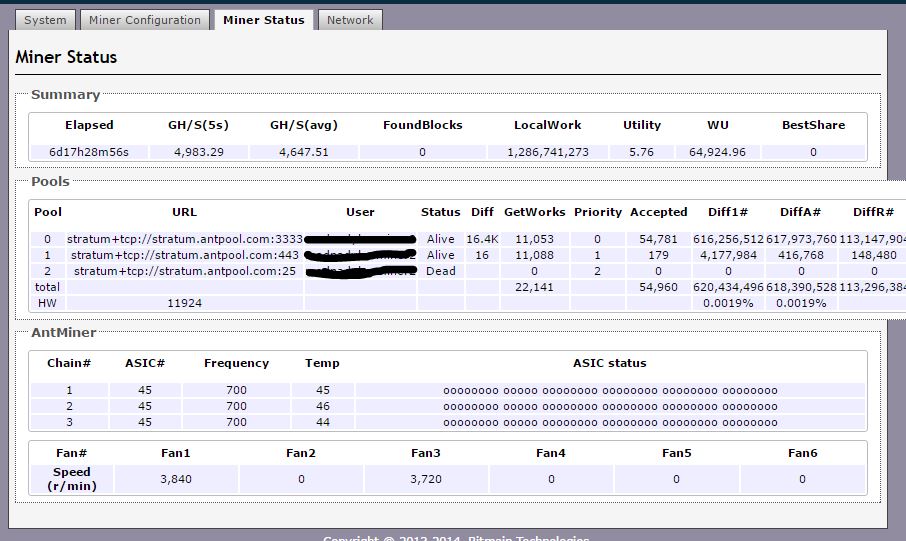Click the Utility value 5.76
This screenshot has width=906, height=541.
click(x=641, y=152)
